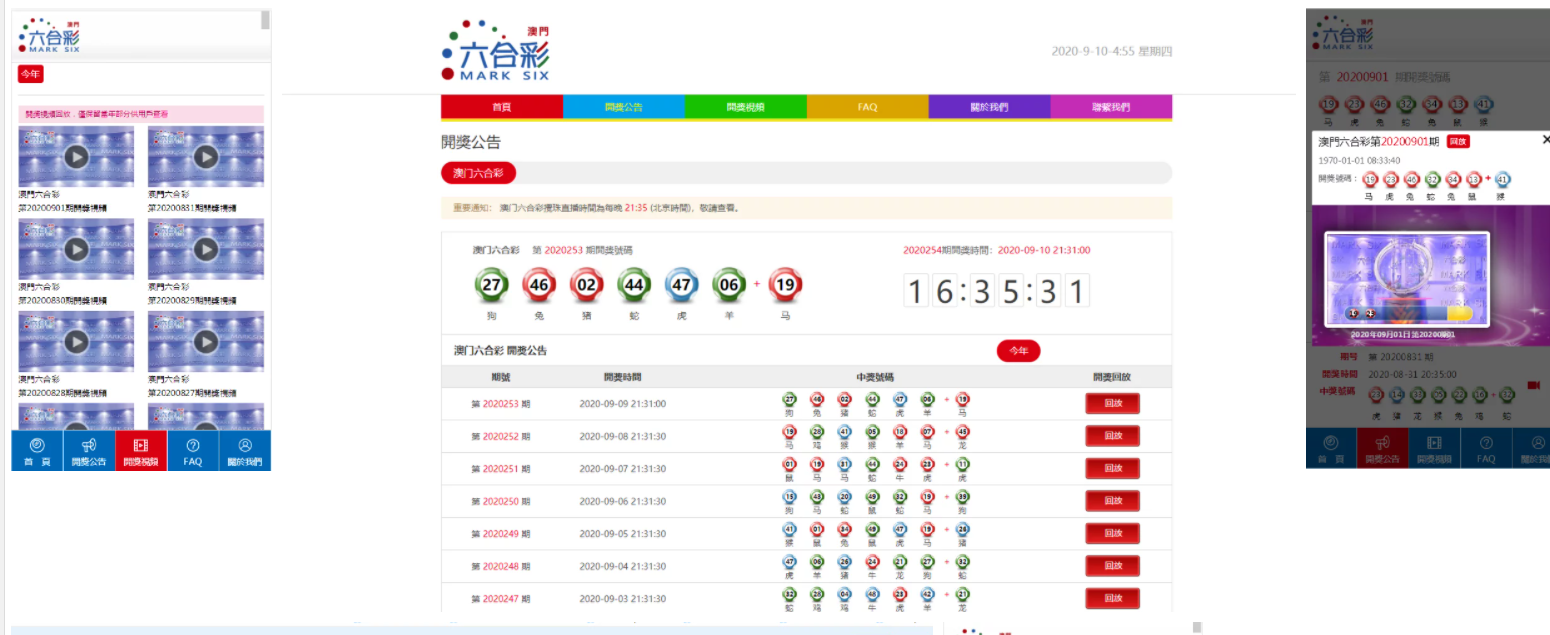This screenshot has height=635, width=1550.
Task: Close the 第20200901期 replay popup with X
Action: (1545, 141)
